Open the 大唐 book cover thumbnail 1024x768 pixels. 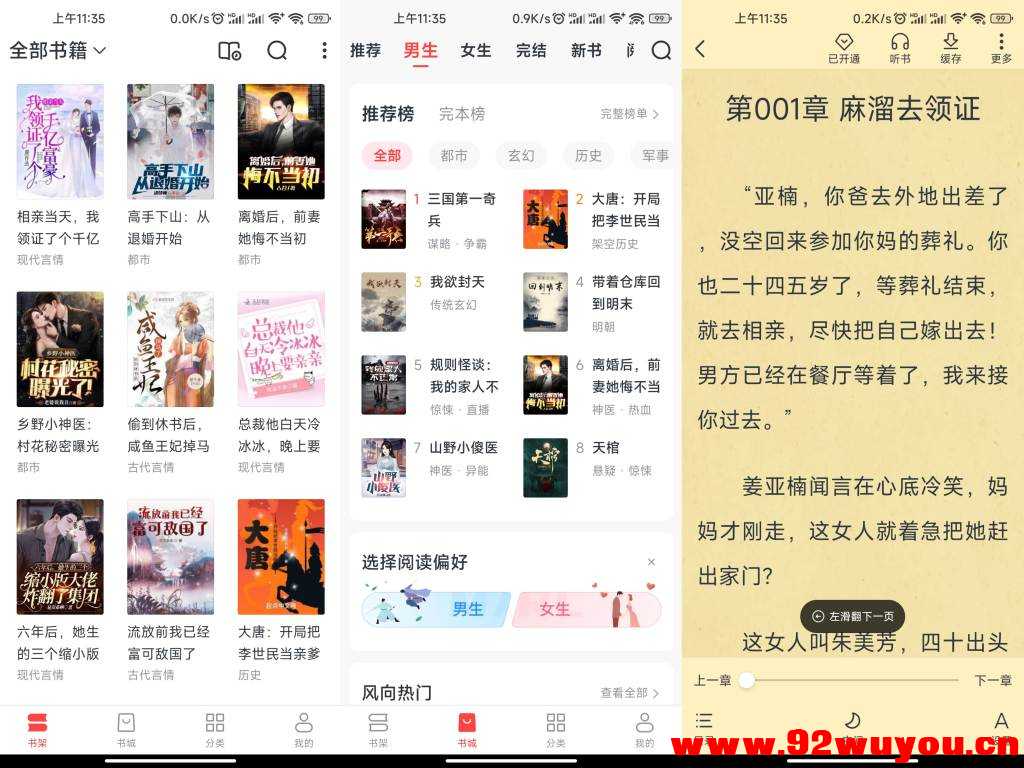click(x=544, y=219)
